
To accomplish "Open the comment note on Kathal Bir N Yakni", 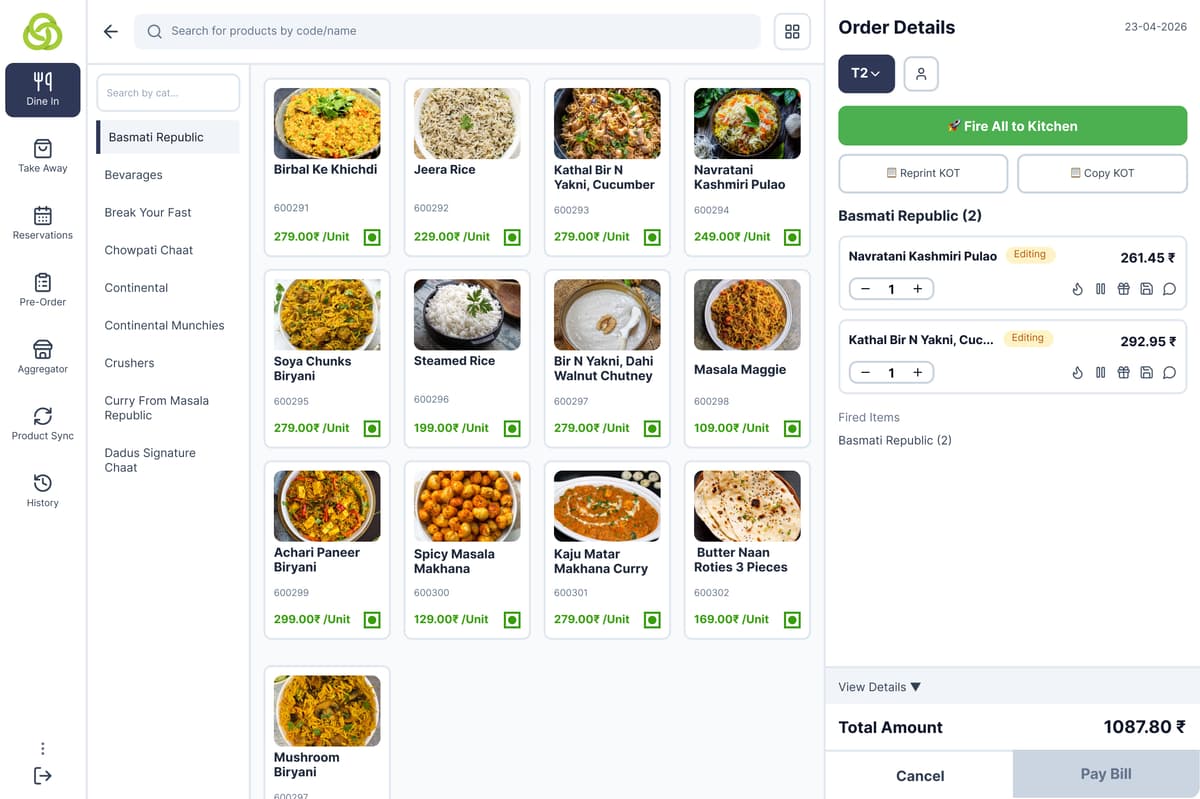I will 1169,373.
